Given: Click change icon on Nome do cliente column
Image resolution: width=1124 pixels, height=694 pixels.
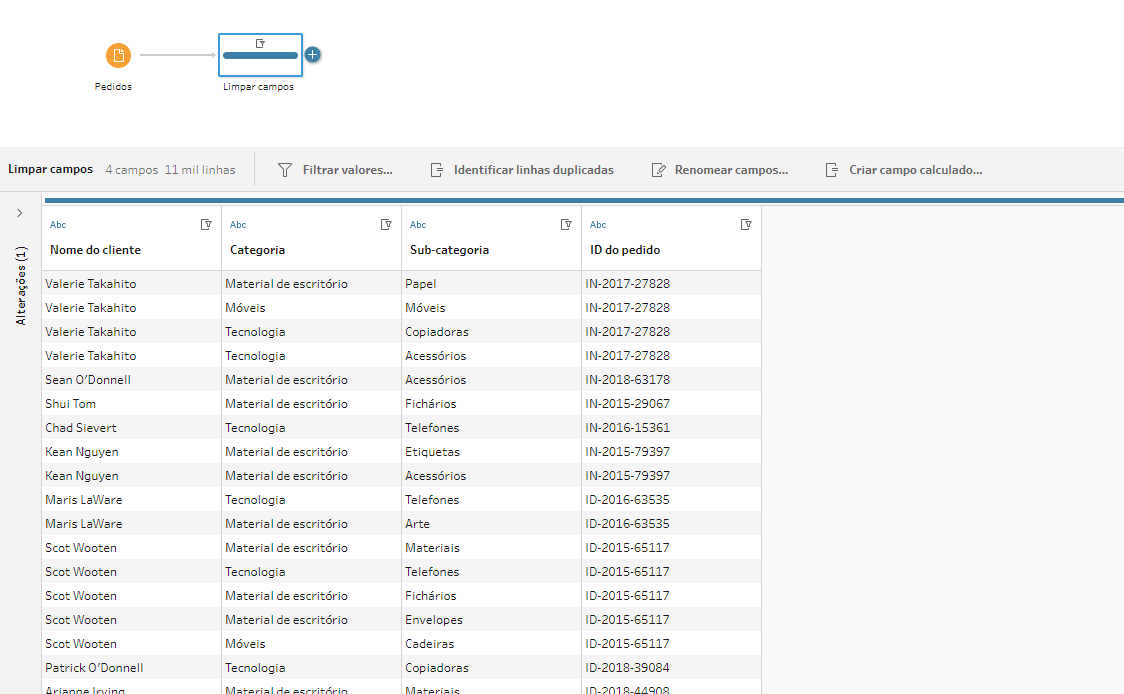Looking at the screenshot, I should [206, 225].
